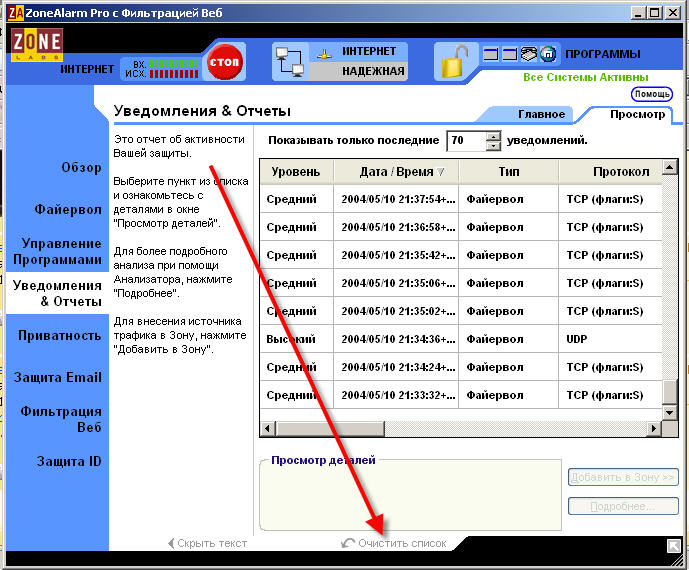
Task: Increase the alerts count with up stepper
Action: point(493,136)
